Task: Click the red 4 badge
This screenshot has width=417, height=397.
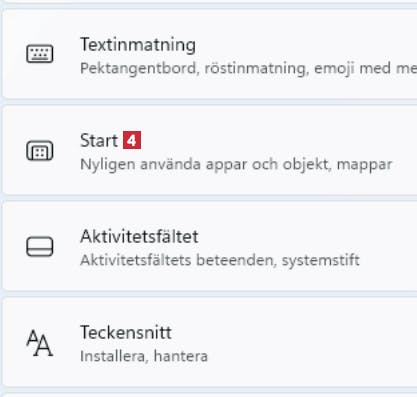Action: point(132,140)
